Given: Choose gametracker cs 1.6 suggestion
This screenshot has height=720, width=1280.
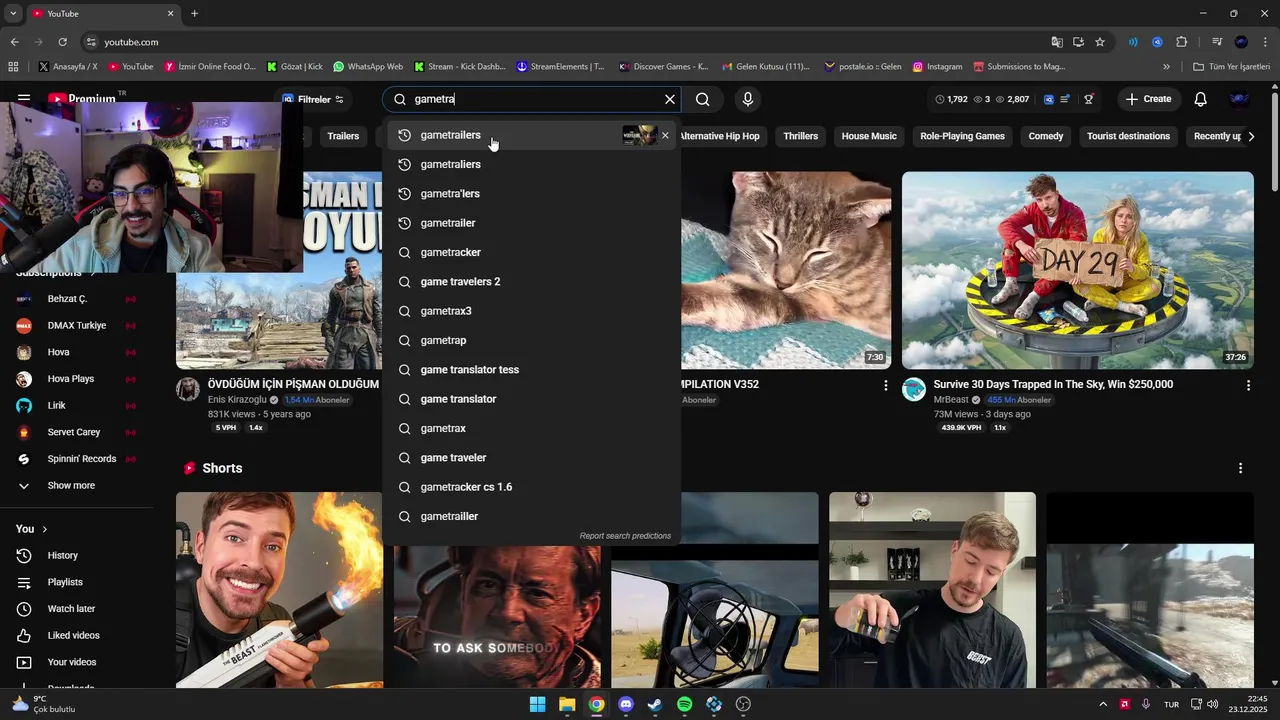Looking at the screenshot, I should (x=531, y=487).
